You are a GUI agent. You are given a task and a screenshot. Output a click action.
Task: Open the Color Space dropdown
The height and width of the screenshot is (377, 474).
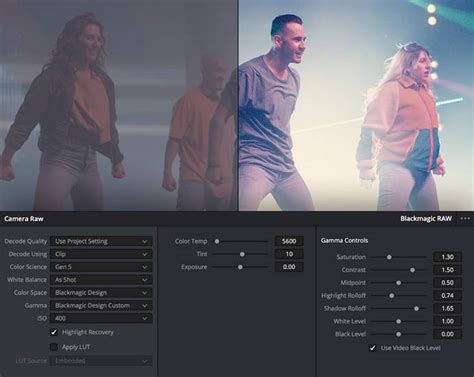101,293
